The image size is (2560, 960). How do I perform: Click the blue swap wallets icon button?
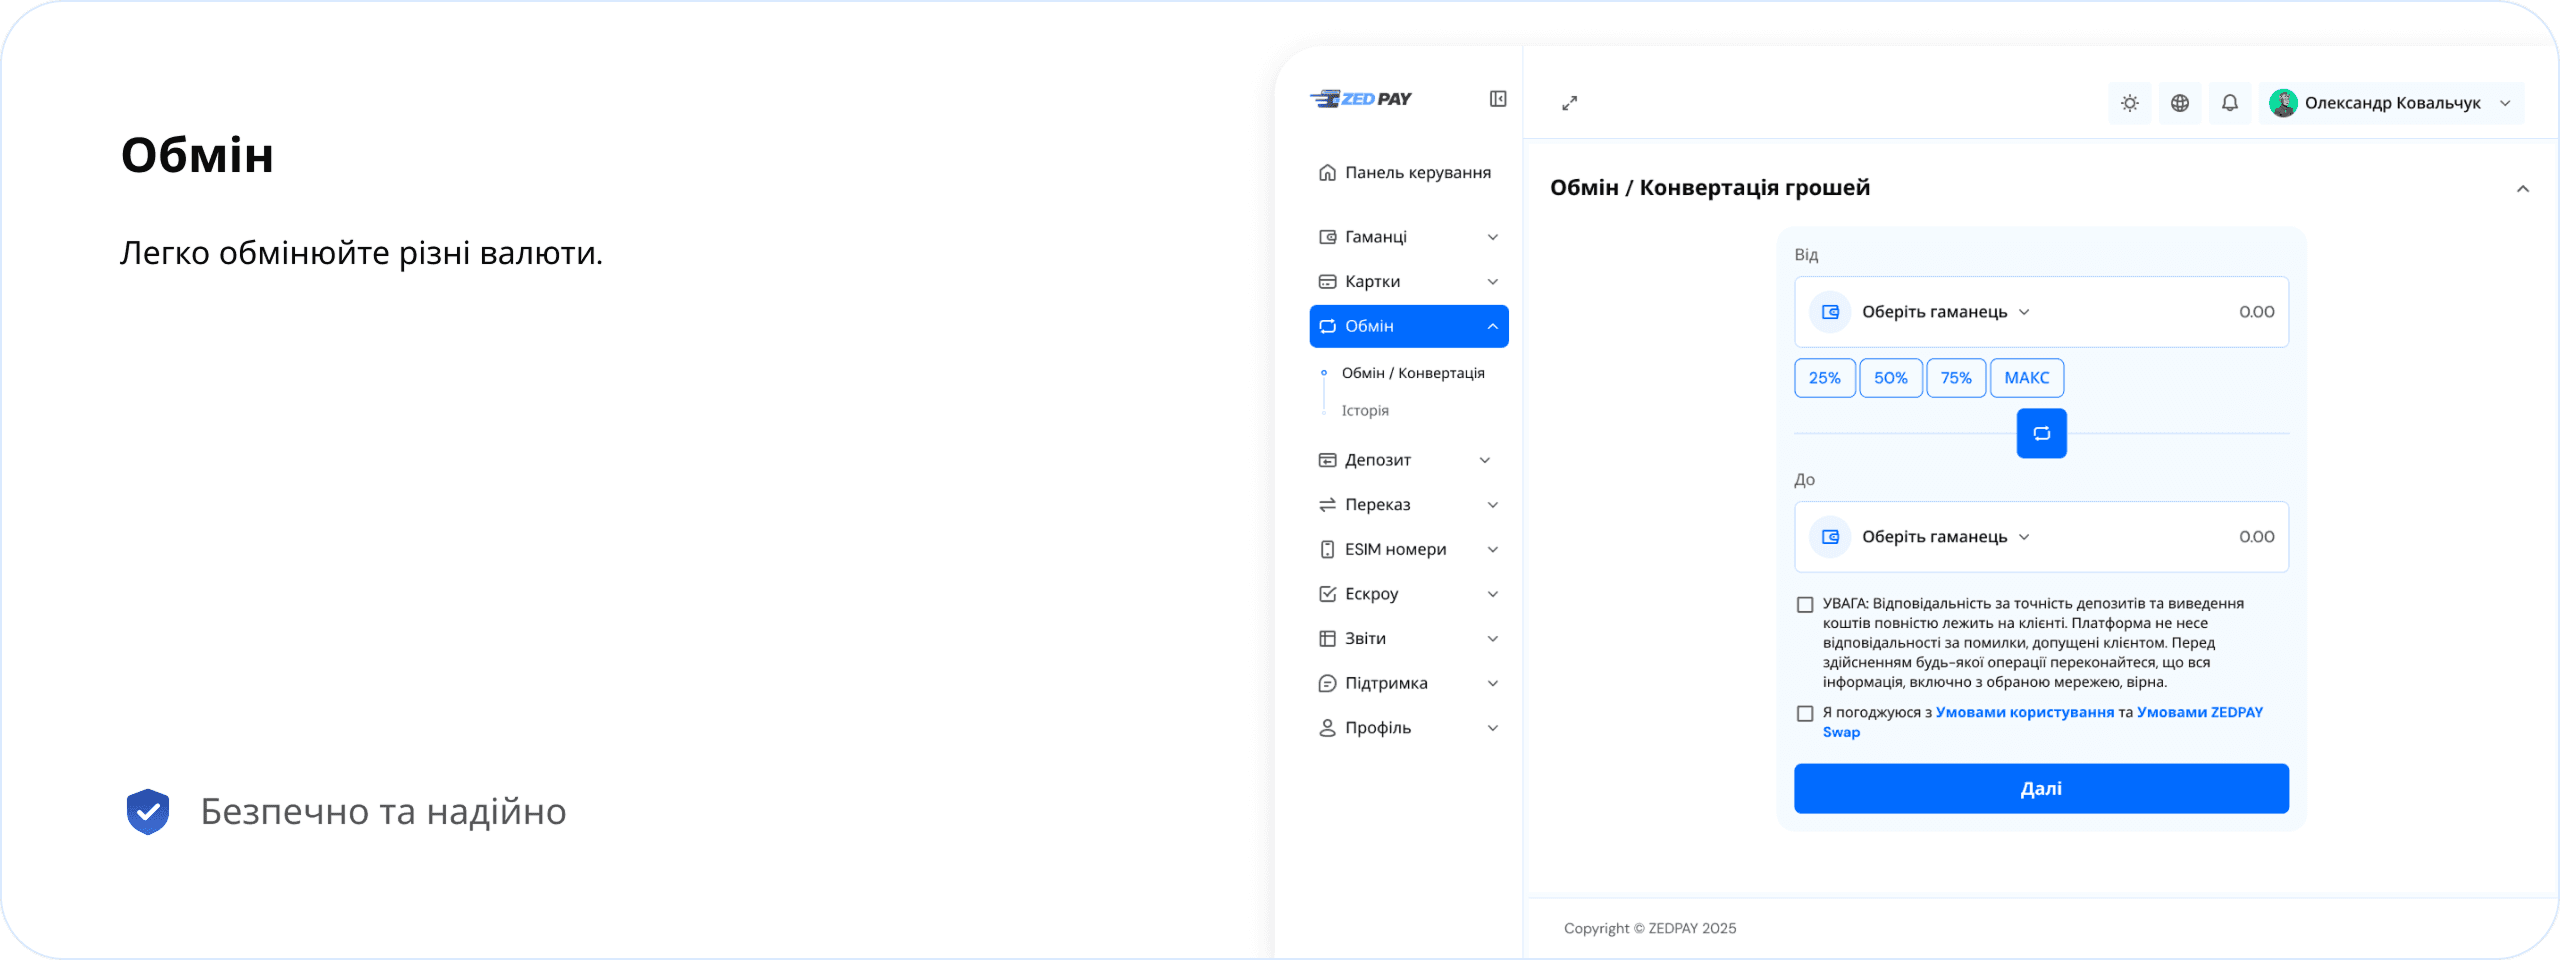[2041, 433]
